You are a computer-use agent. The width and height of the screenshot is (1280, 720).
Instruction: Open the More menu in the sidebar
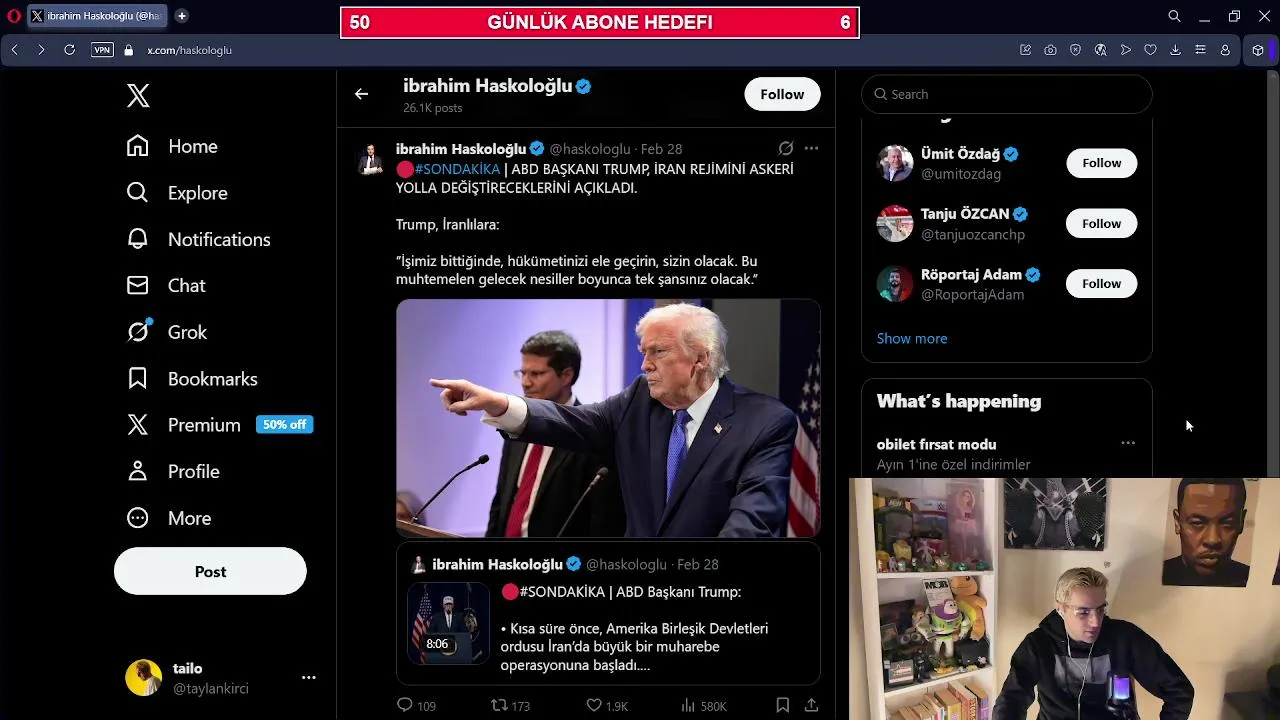pyautogui.click(x=169, y=518)
